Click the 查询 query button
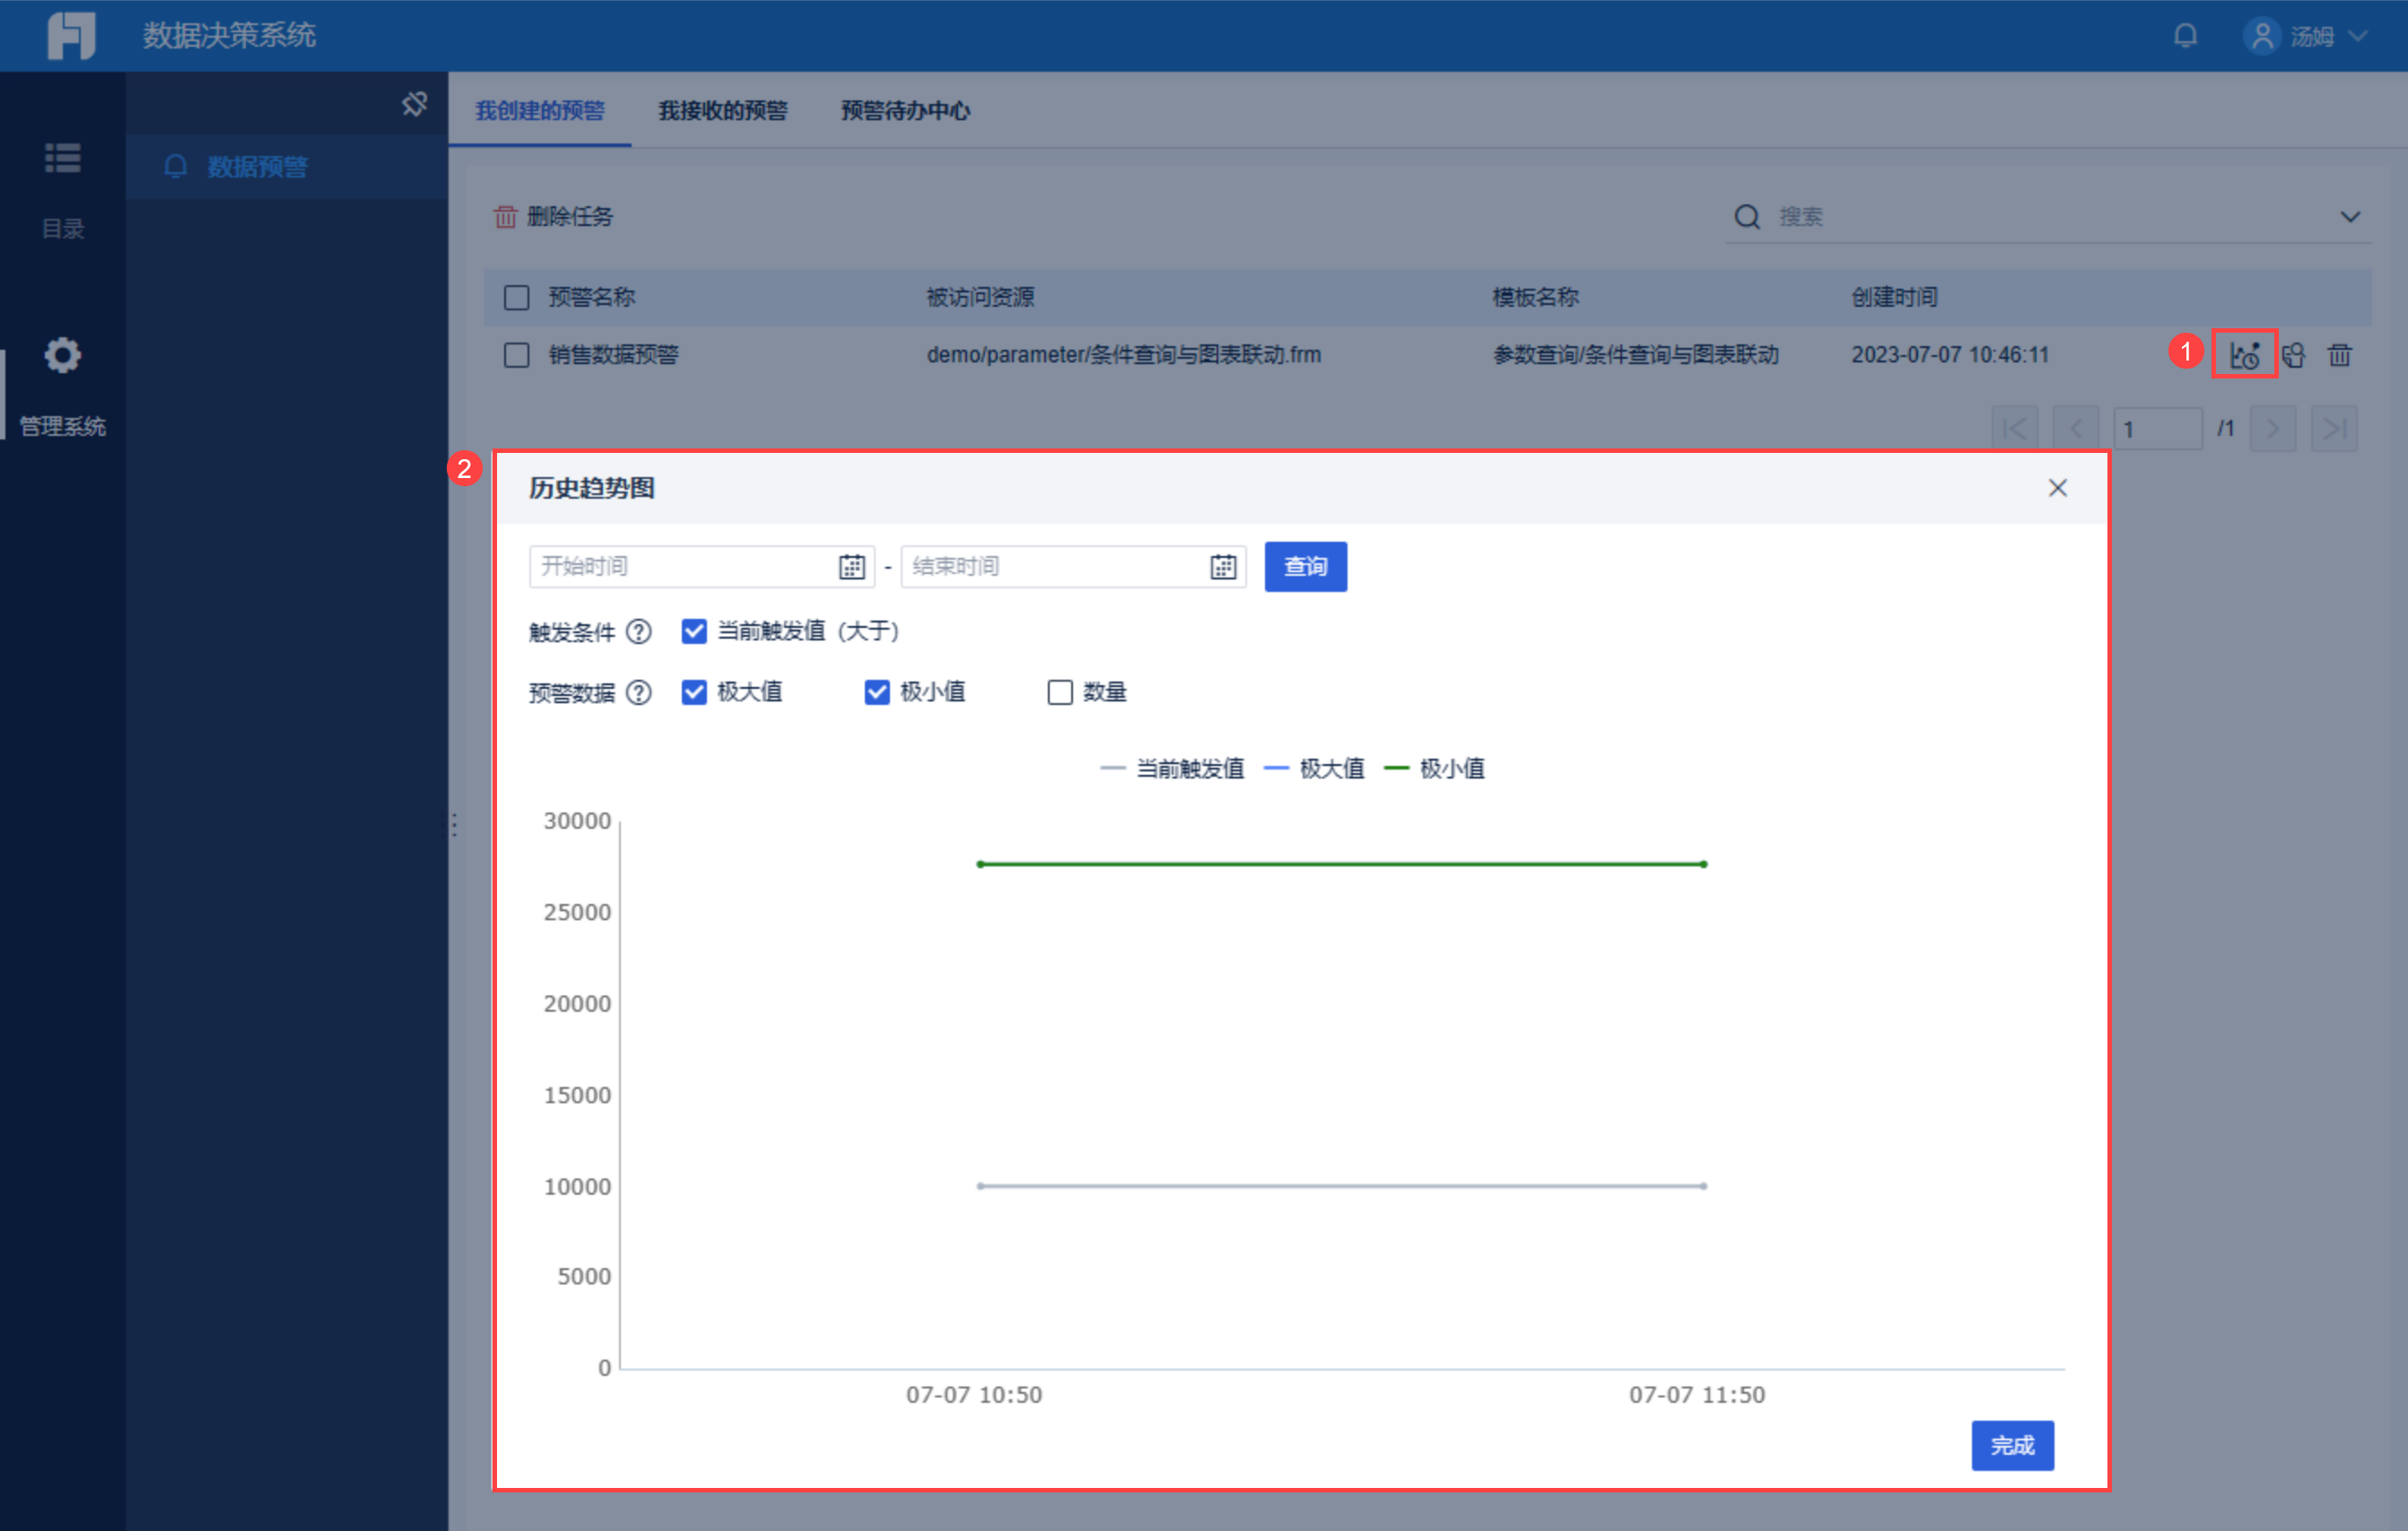The height and width of the screenshot is (1531, 2408). pyautogui.click(x=1305, y=567)
